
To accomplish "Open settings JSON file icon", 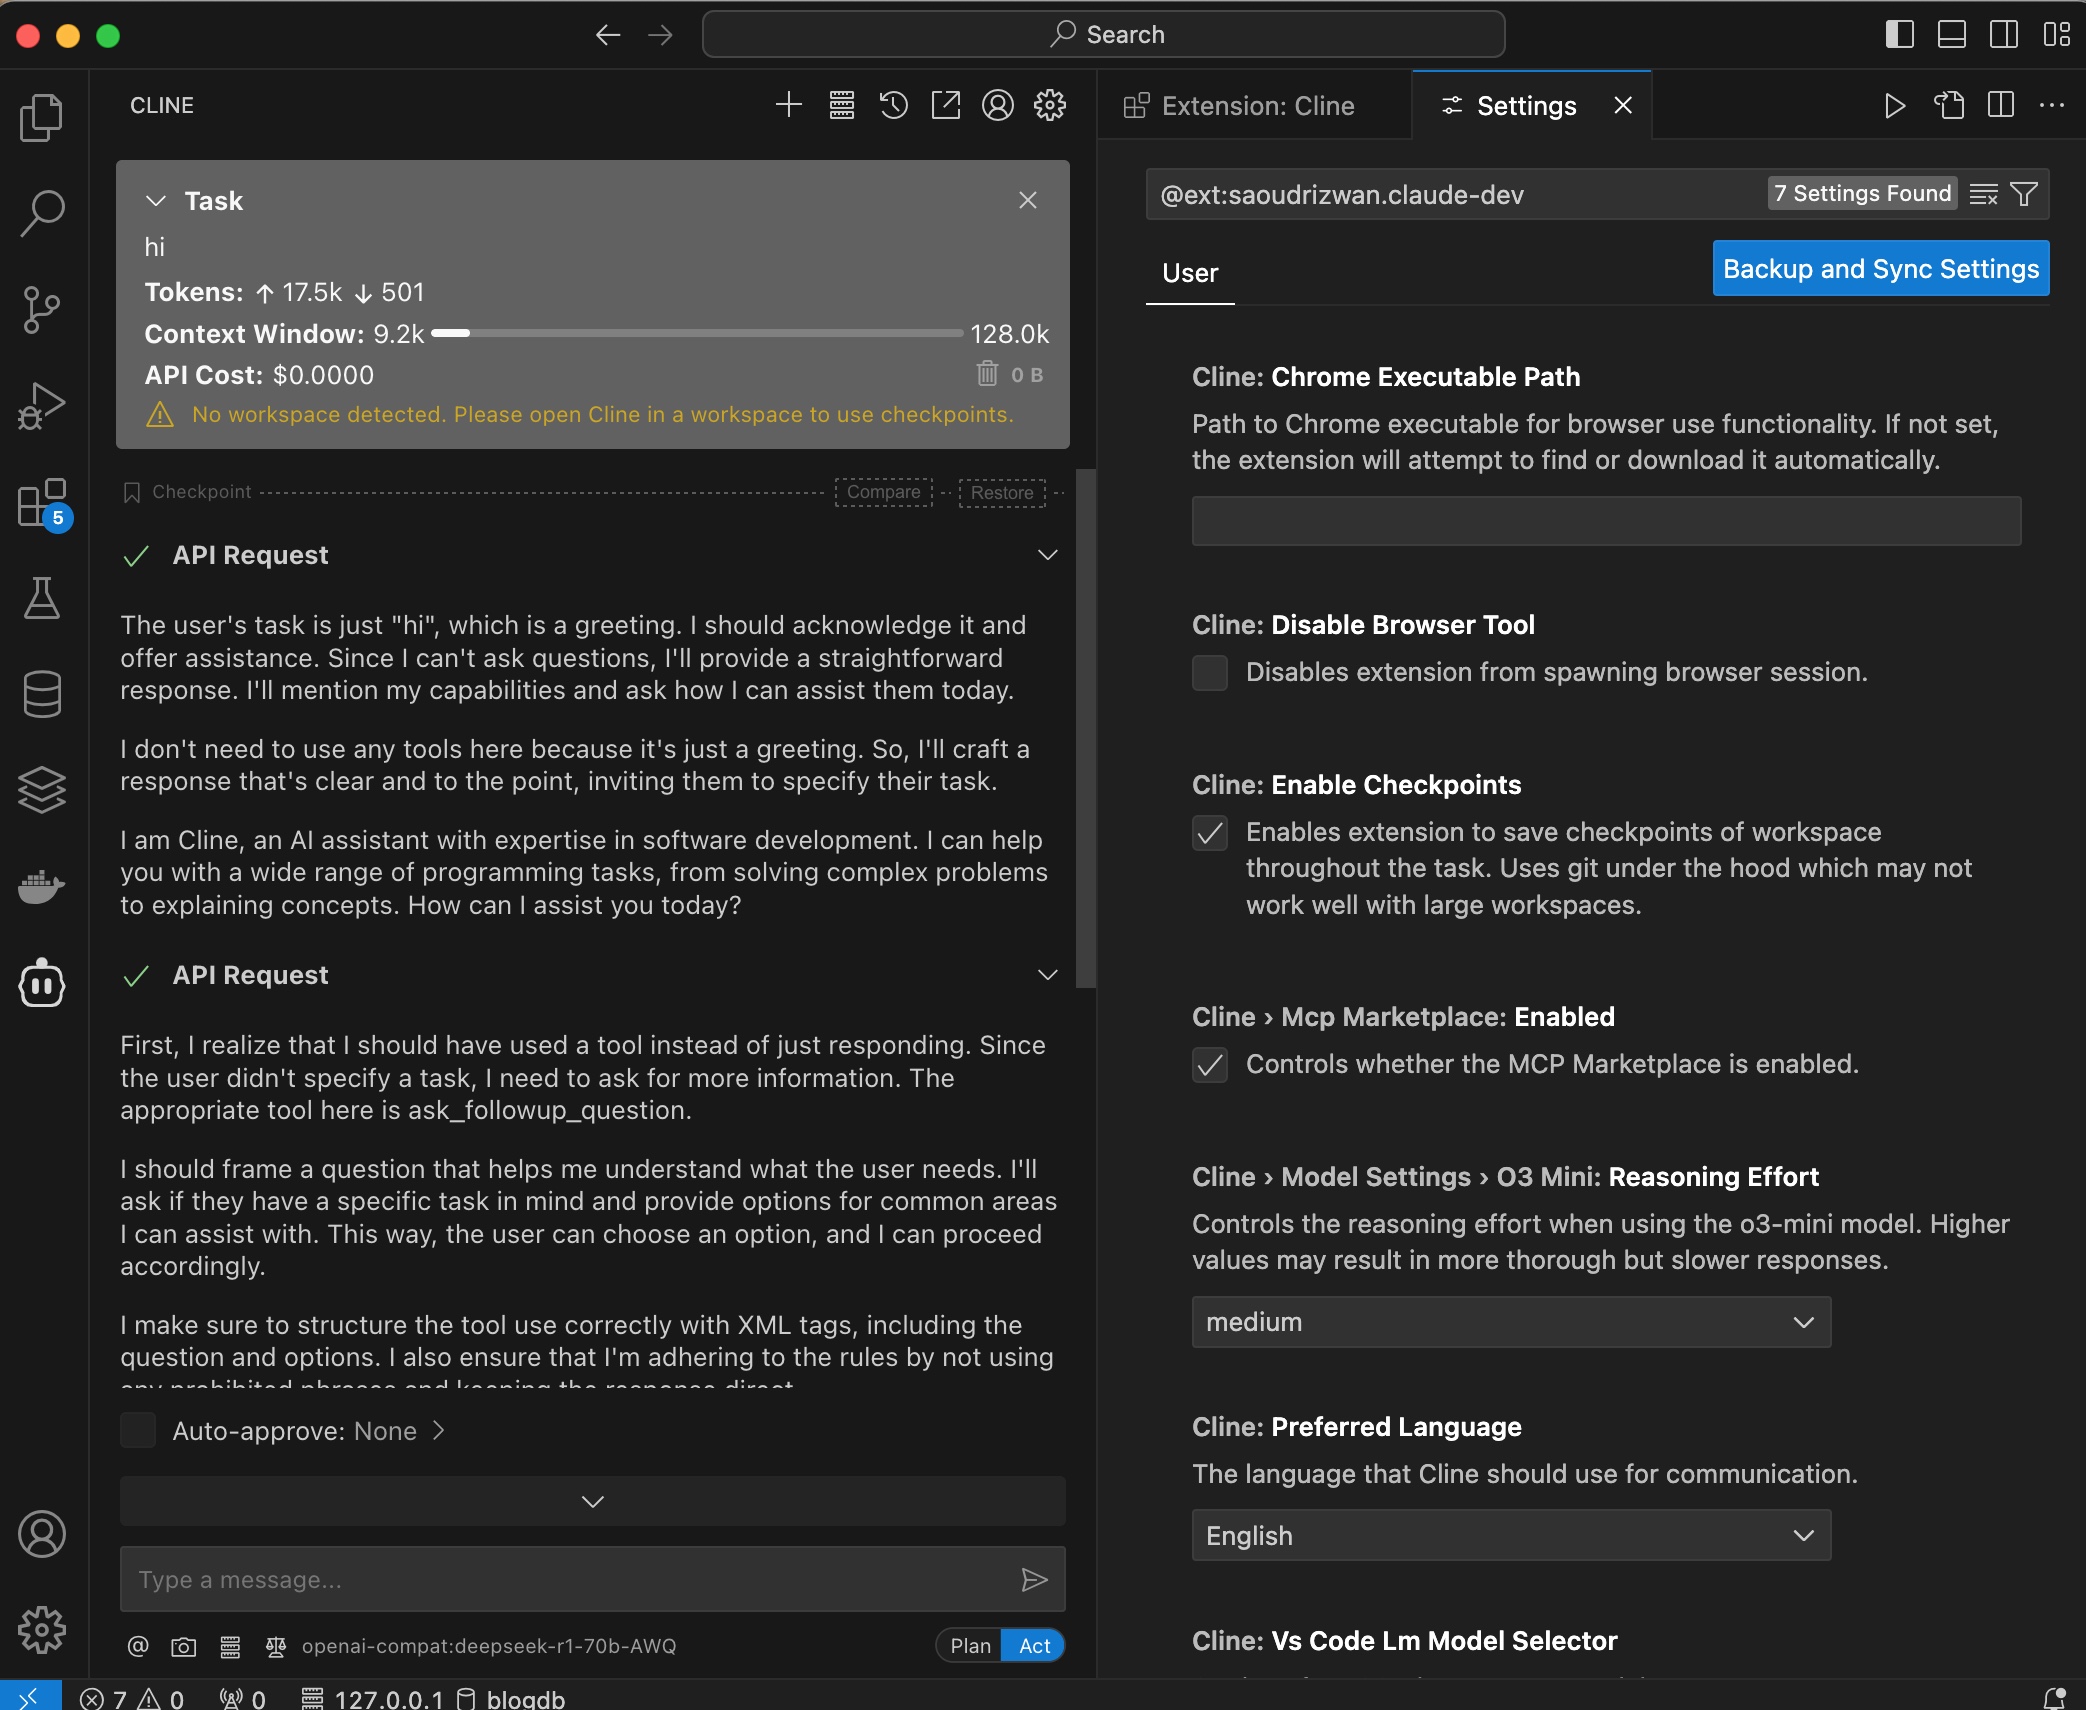I will [1949, 105].
